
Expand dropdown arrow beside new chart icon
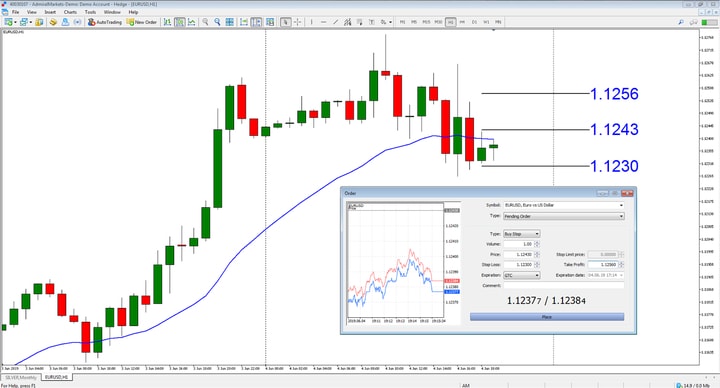[15, 22]
